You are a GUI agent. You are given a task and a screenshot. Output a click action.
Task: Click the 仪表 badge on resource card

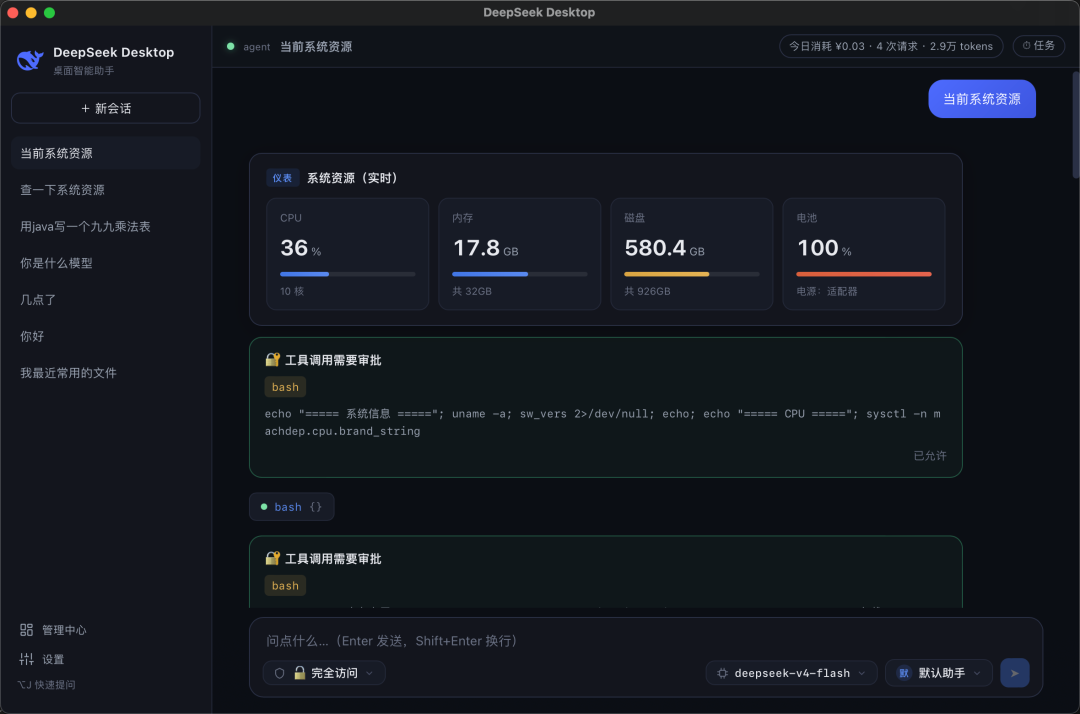pyautogui.click(x=282, y=178)
